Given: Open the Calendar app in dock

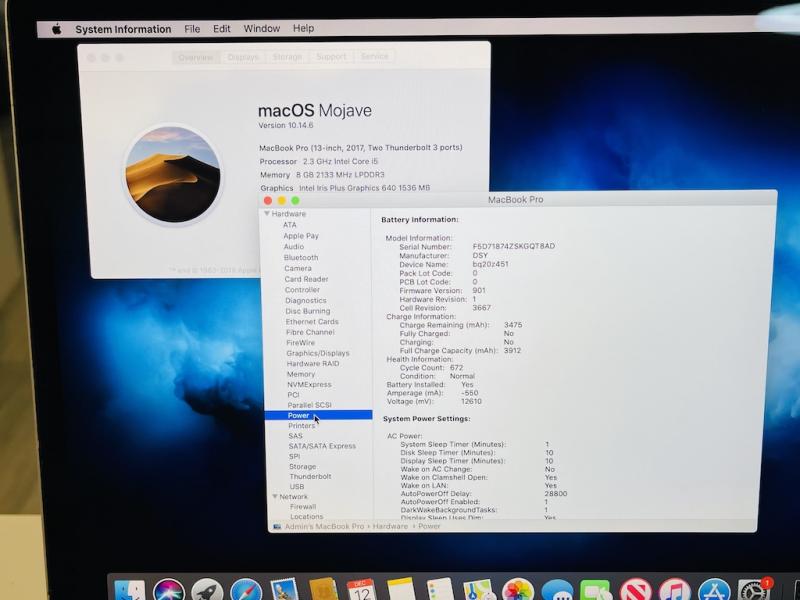Looking at the screenshot, I should tap(360, 590).
